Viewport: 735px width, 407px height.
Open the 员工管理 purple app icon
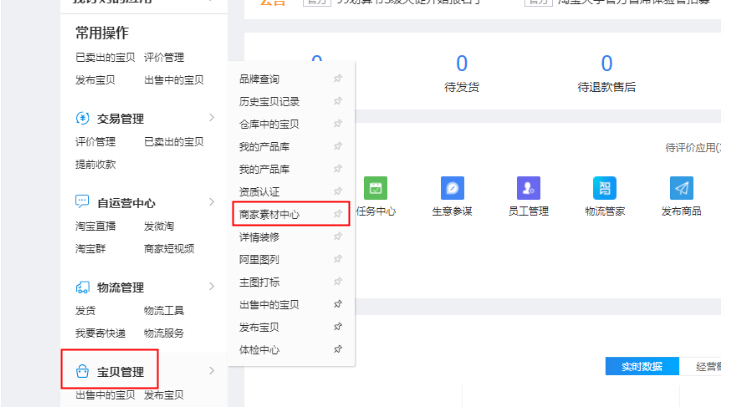528,188
